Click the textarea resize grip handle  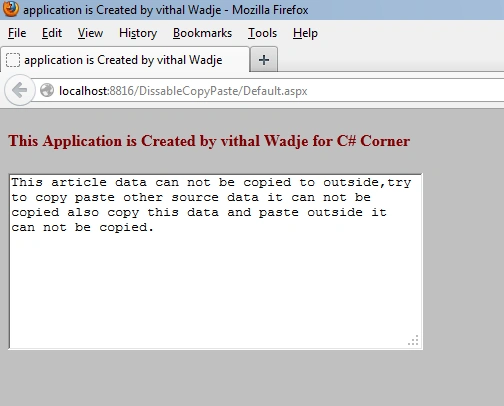click(x=413, y=340)
